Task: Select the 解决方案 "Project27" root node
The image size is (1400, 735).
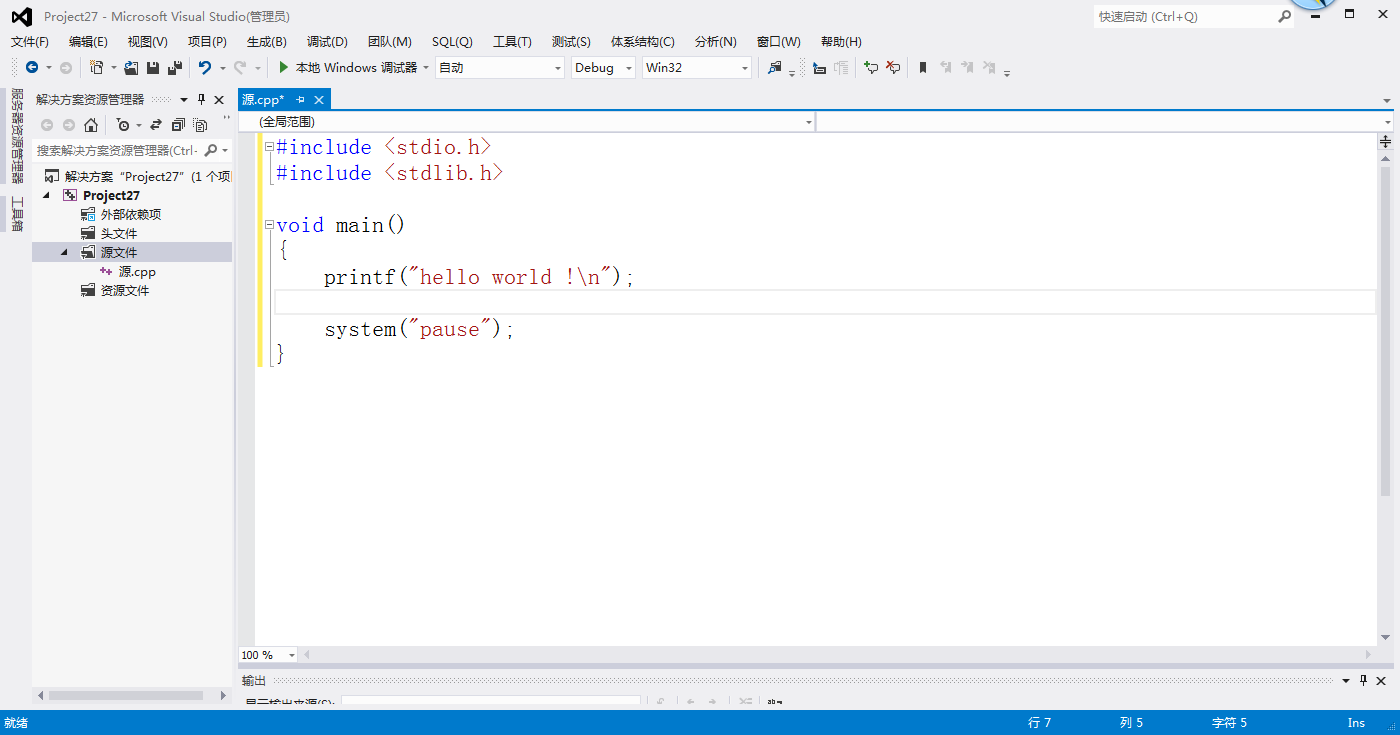Action: pos(138,176)
